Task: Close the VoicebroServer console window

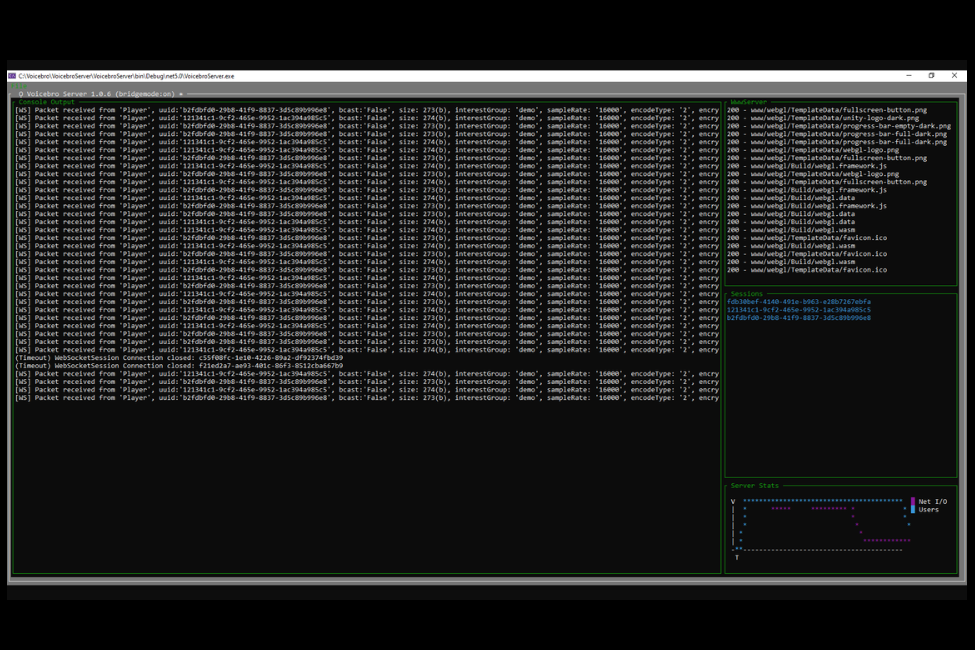Action: click(x=954, y=76)
